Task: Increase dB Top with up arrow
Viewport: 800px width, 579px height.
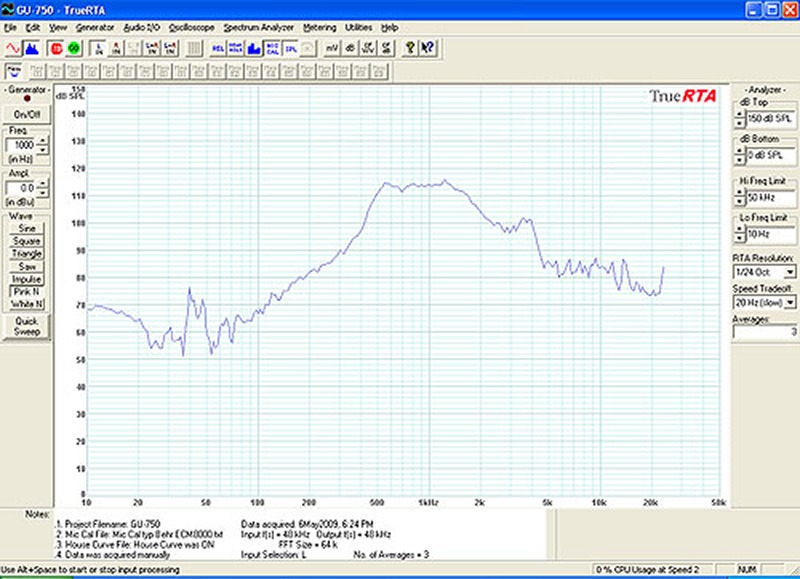Action: [x=740, y=115]
